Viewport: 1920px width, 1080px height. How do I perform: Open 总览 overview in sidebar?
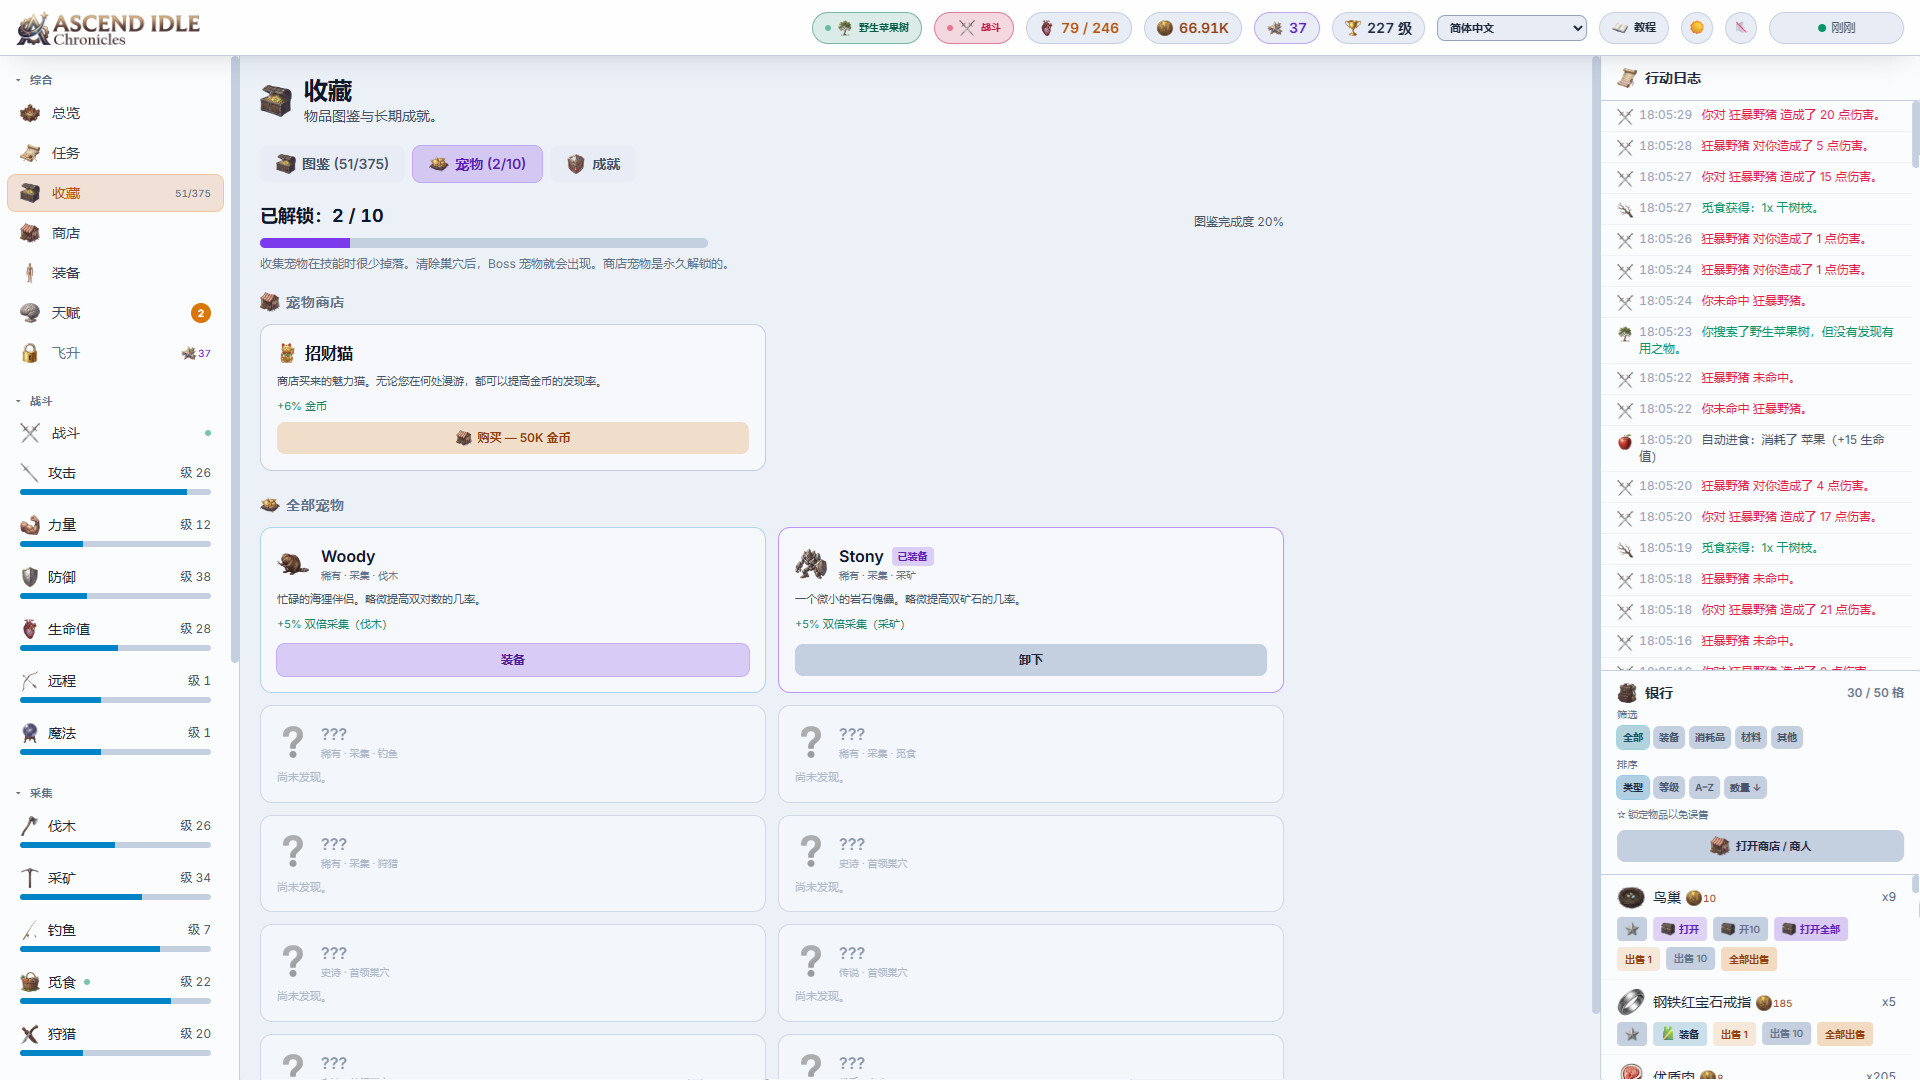[115, 113]
